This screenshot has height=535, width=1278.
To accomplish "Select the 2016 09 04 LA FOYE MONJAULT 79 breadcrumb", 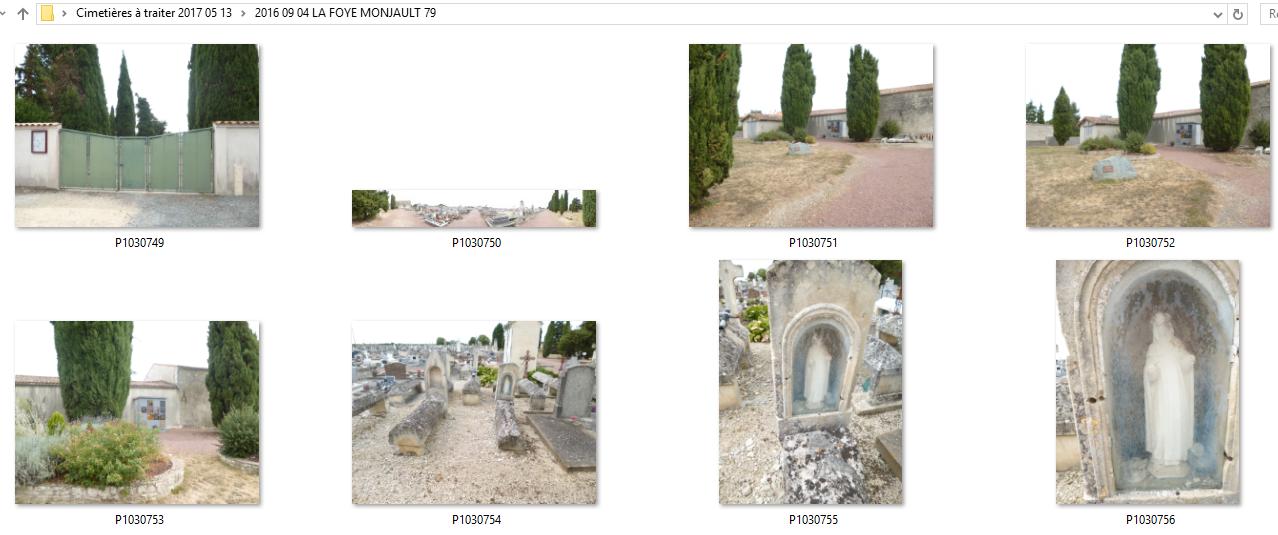I will (345, 14).
